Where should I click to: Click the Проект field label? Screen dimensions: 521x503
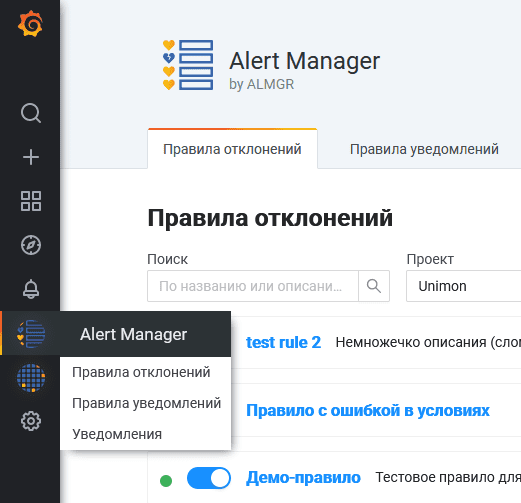click(x=430, y=259)
